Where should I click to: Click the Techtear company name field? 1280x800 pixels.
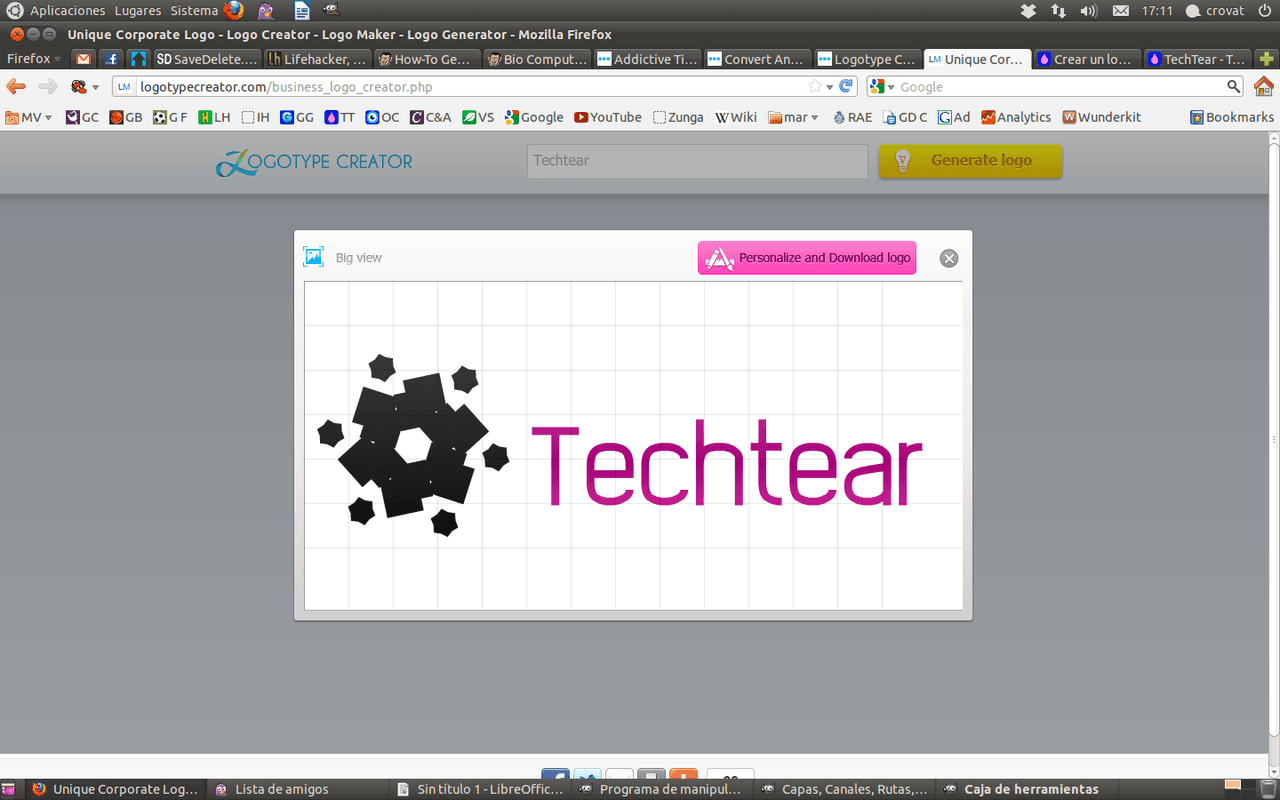(697, 161)
